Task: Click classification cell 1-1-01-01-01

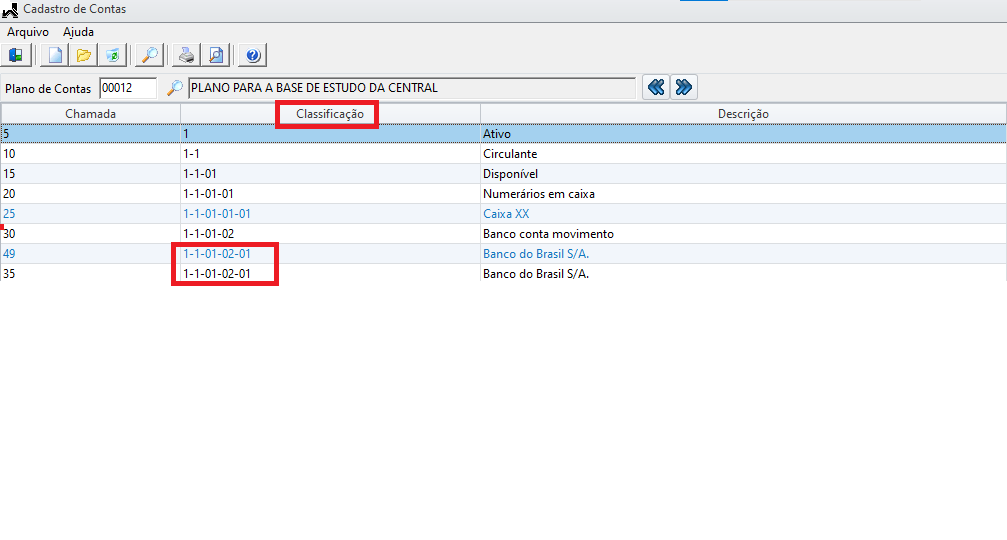Action: click(x=330, y=213)
